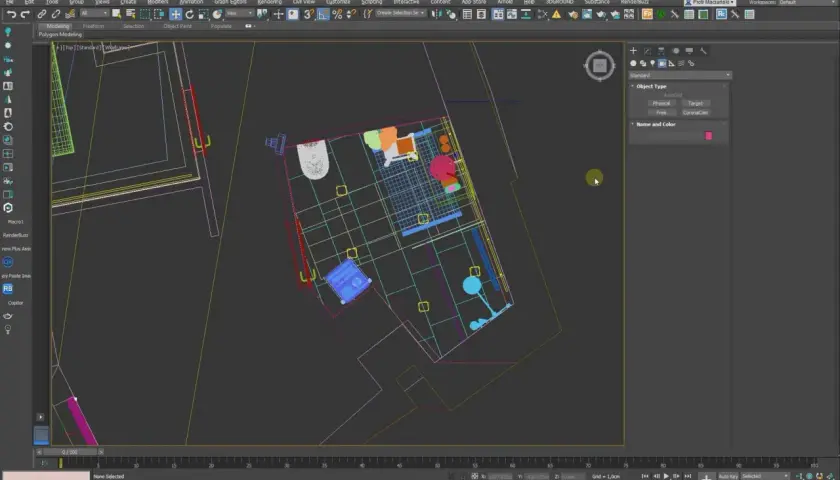Image resolution: width=840 pixels, height=480 pixels.
Task: Collapse the Object Type rollout
Action: click(651, 86)
